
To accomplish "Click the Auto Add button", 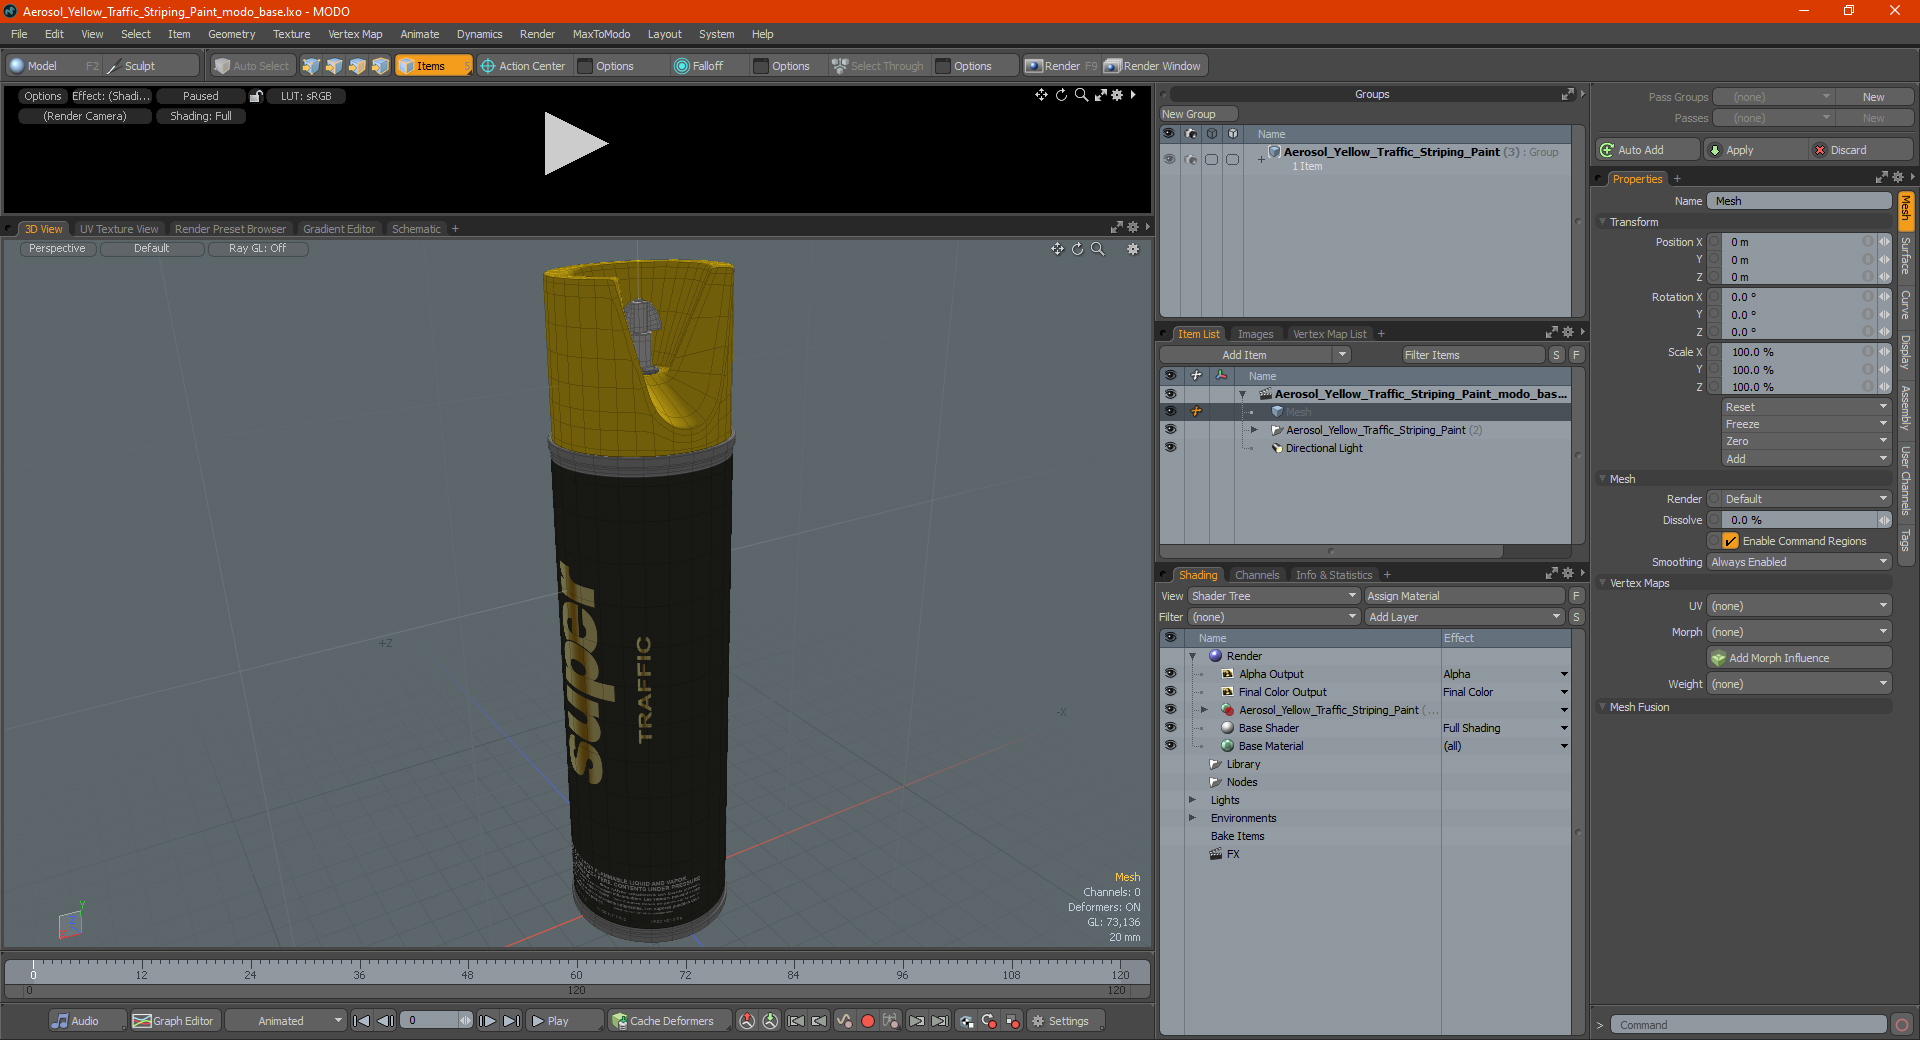I will (x=1648, y=150).
